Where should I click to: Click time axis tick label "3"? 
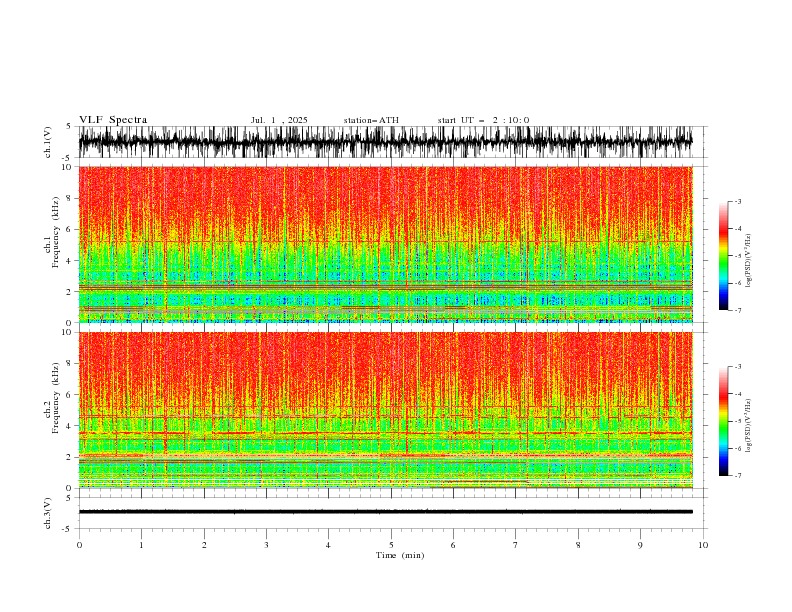pyautogui.click(x=266, y=545)
